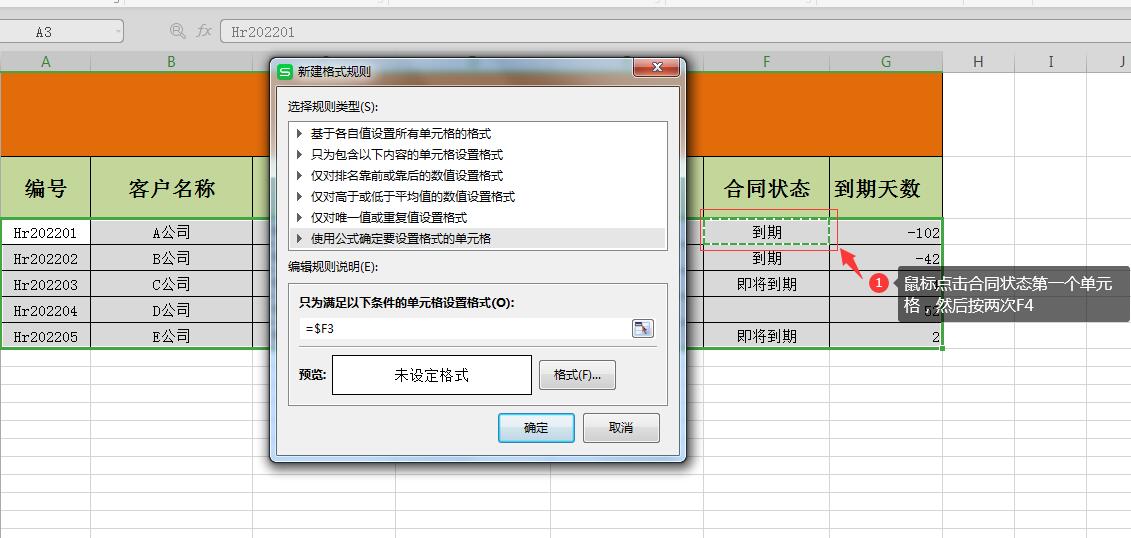1131x538 pixels.
Task: Select cell D公司
Action: tap(172, 310)
